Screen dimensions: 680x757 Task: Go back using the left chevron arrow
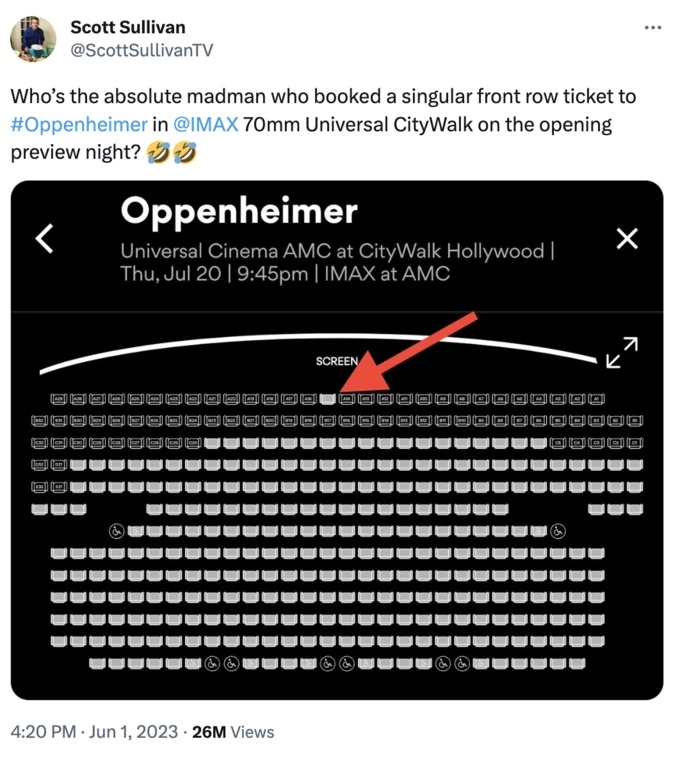tap(44, 238)
